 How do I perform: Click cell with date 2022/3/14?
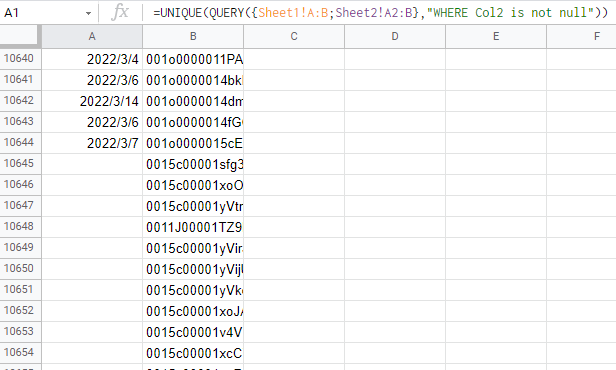[x=92, y=101]
